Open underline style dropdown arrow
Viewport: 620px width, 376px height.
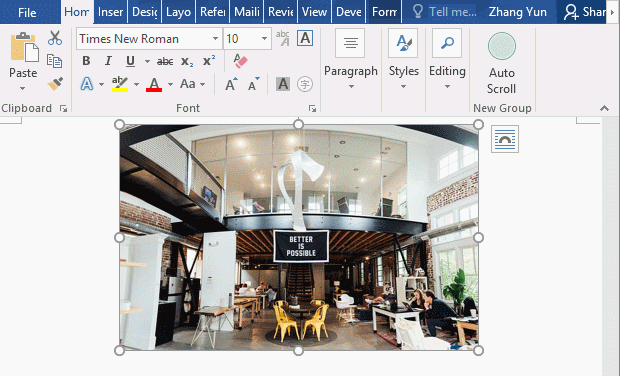147,61
